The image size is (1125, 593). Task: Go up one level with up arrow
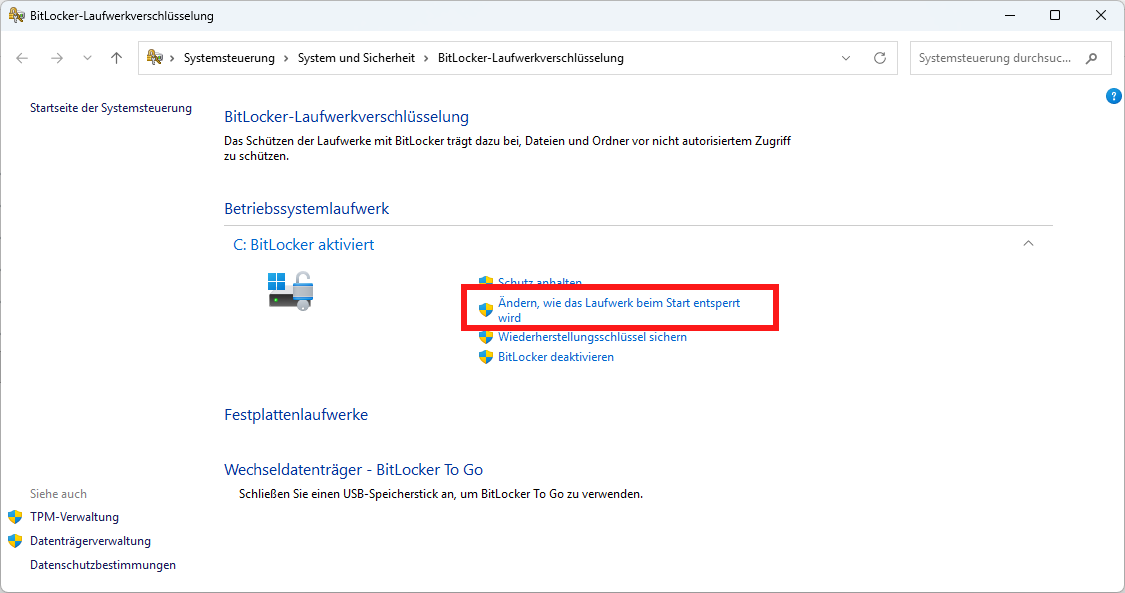point(116,58)
